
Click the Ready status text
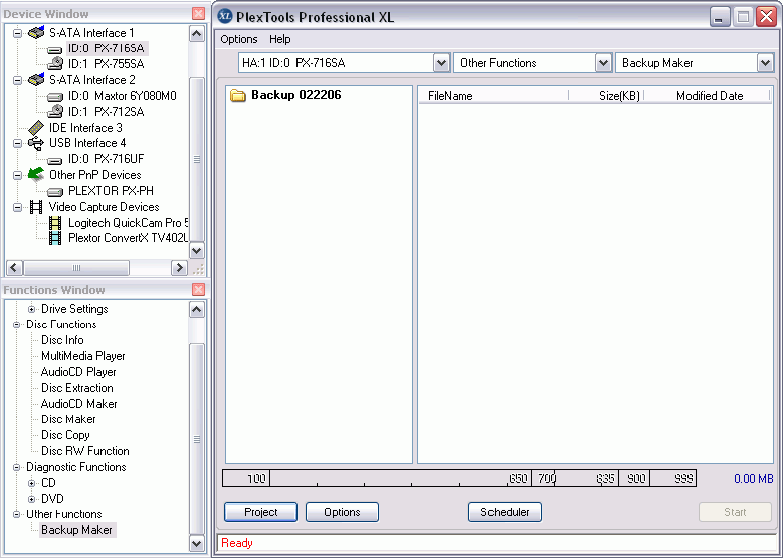coord(237,543)
